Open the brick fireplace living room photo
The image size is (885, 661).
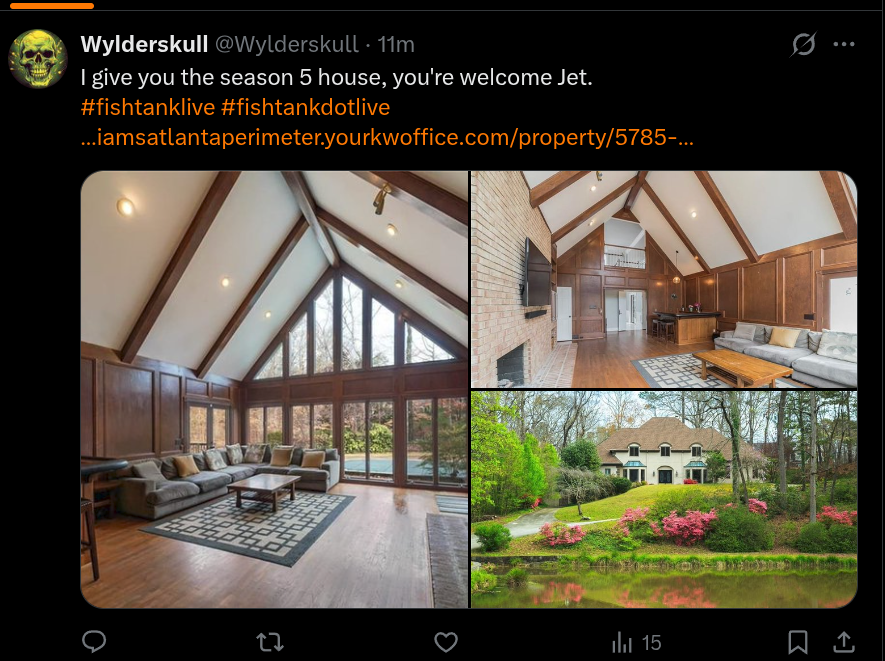click(664, 279)
